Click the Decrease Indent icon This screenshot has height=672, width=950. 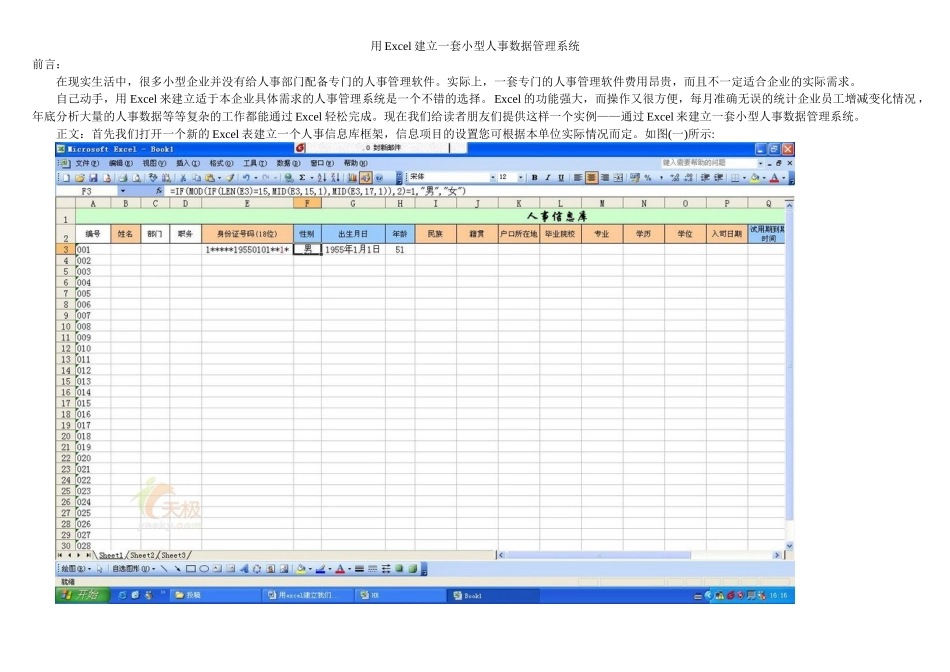click(x=705, y=178)
